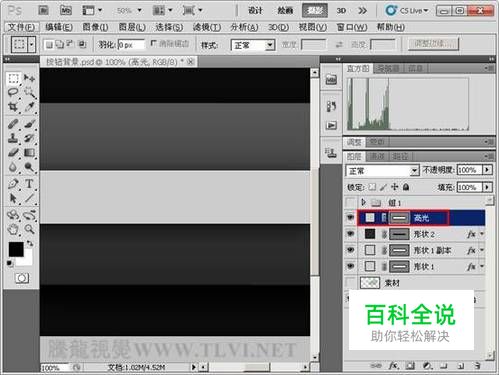The width and height of the screenshot is (499, 375).
Task: Open the 文件(F) menu
Action: click(21, 27)
